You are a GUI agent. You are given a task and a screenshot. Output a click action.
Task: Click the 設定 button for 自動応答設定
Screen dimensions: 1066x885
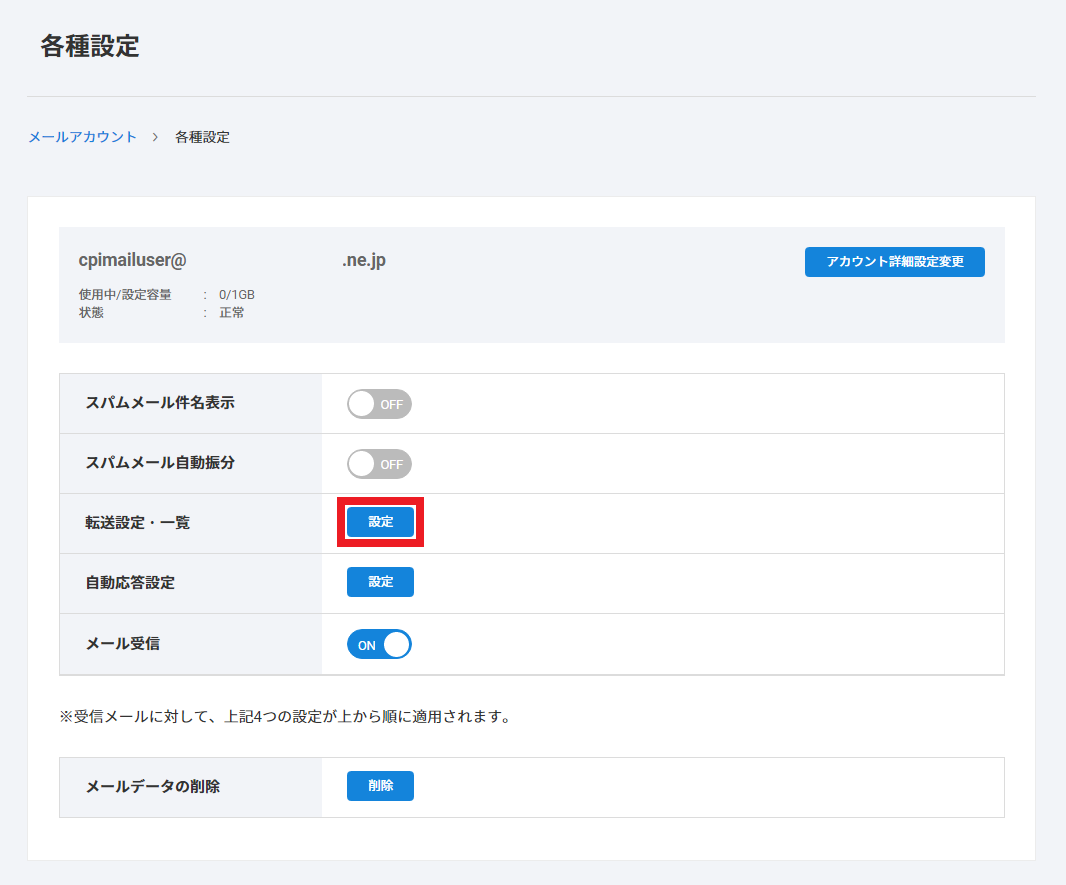coord(380,582)
